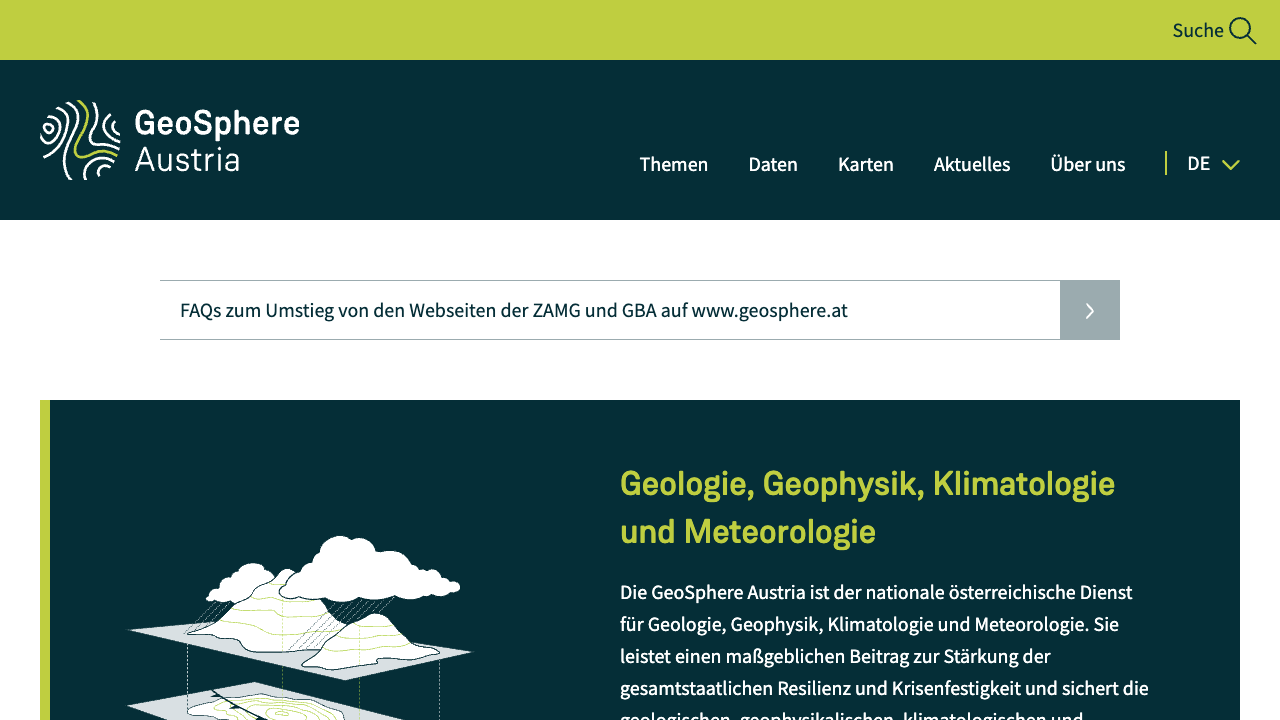
Task: Click the heading Geologie, Geophysik, Klimatologie und Meteorologie
Action: 866,507
